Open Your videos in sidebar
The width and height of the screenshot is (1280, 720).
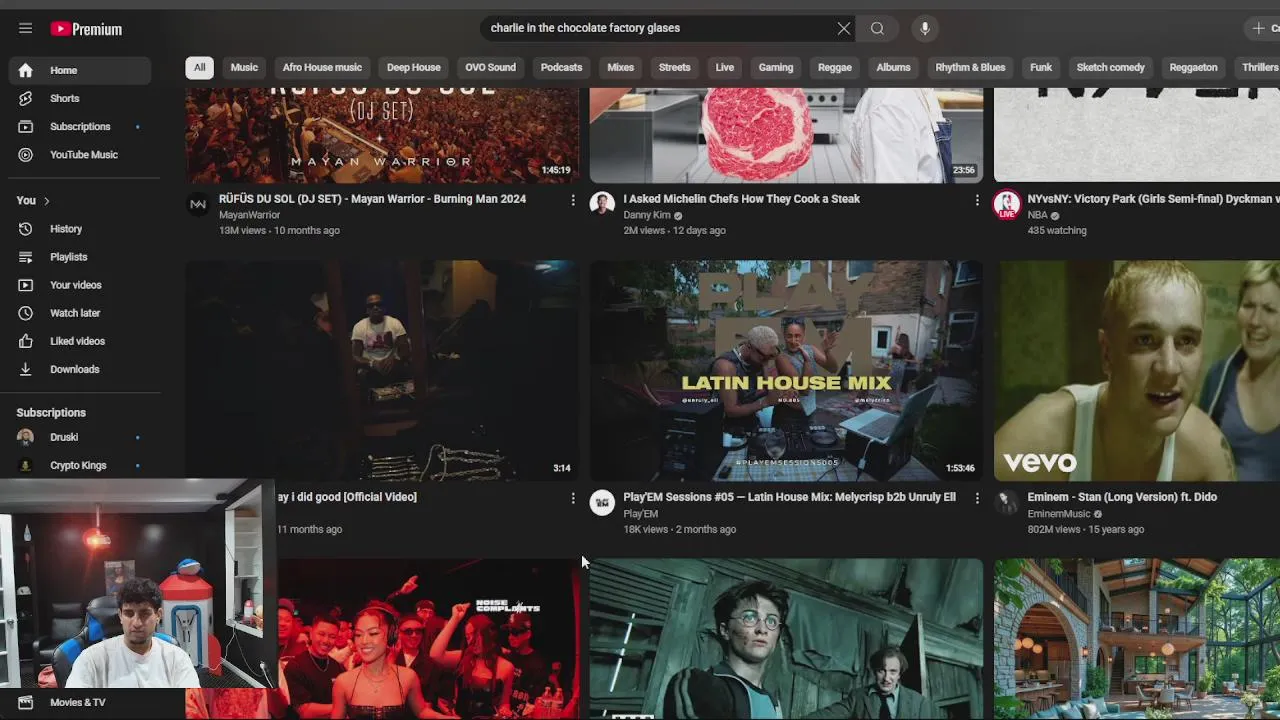80,285
